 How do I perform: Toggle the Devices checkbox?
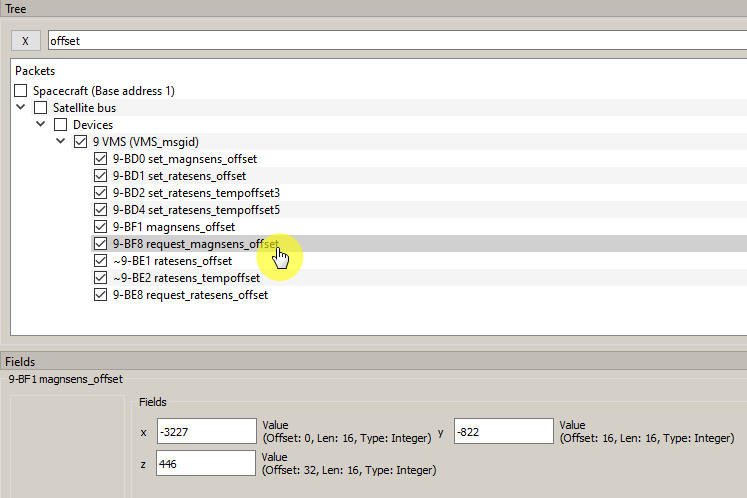point(60,125)
